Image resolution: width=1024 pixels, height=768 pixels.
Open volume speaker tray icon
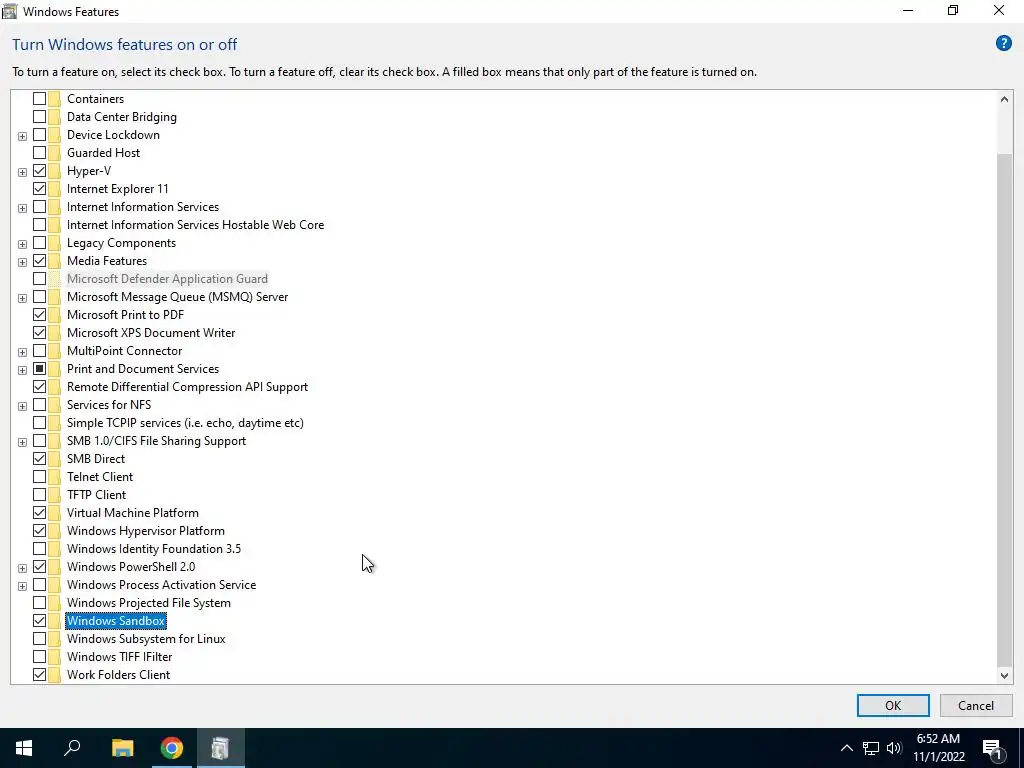(x=894, y=748)
